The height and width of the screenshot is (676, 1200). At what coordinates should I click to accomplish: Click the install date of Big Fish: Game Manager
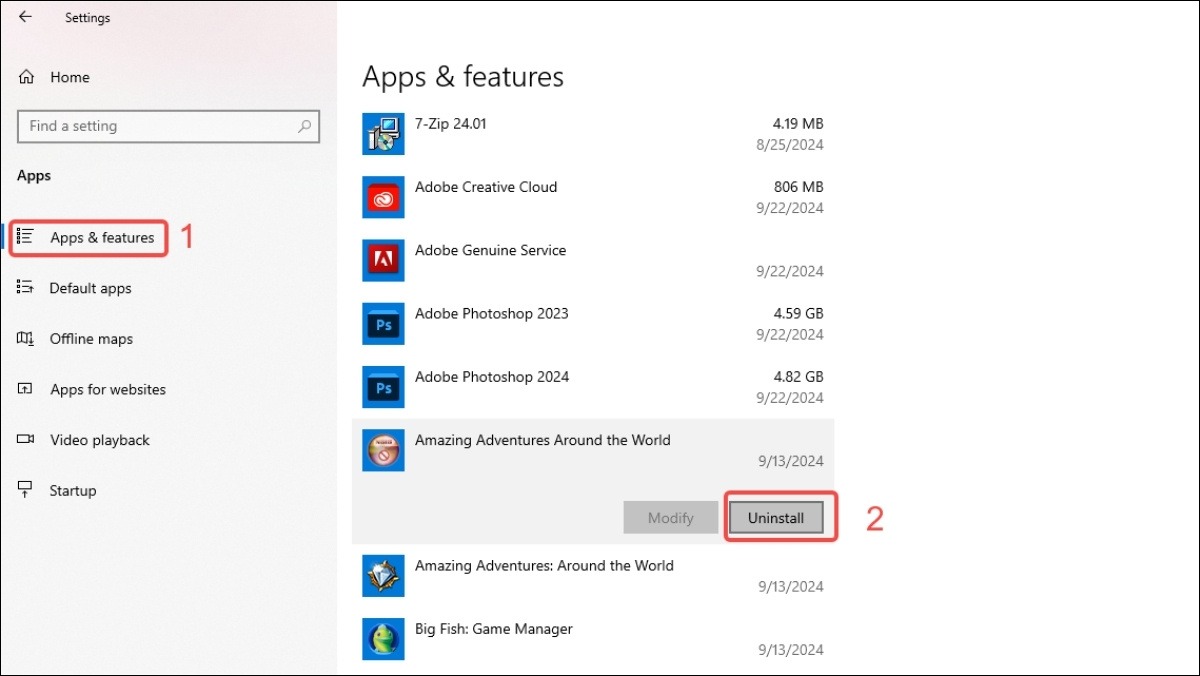(790, 650)
